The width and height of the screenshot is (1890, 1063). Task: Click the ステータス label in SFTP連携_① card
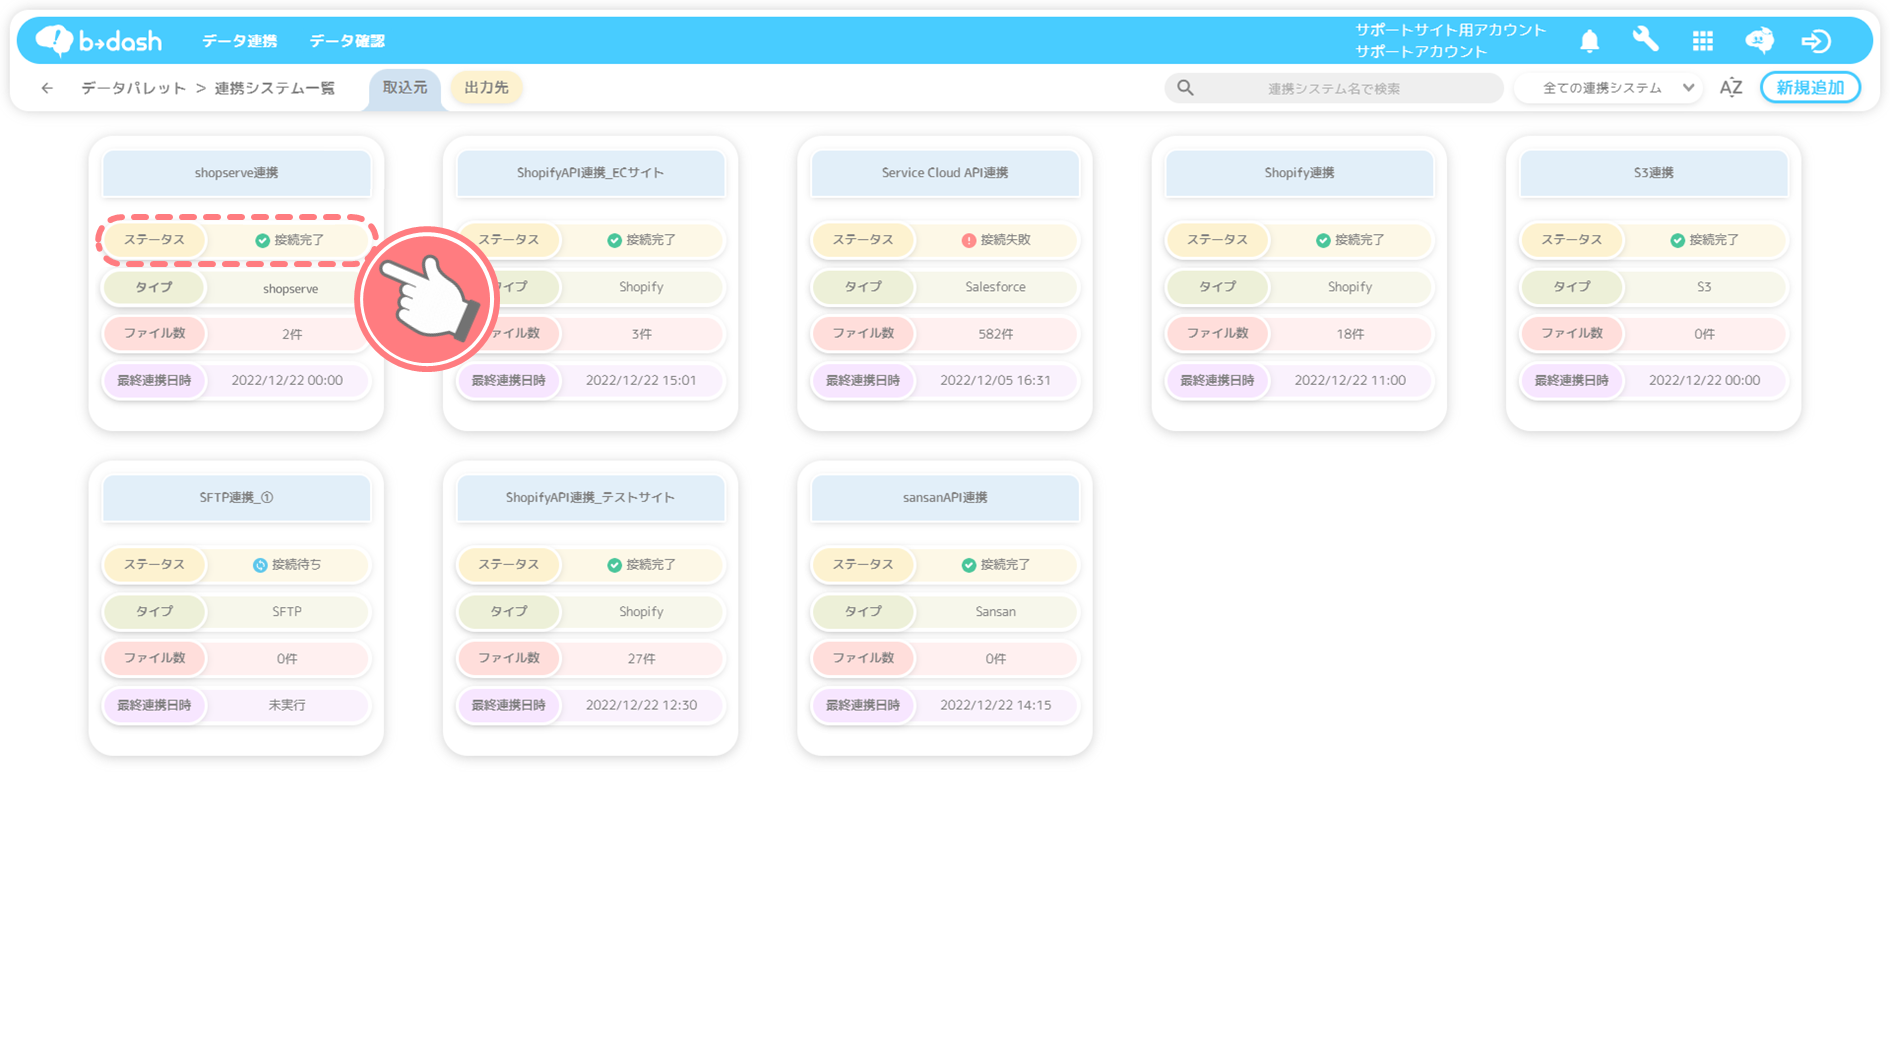point(154,565)
